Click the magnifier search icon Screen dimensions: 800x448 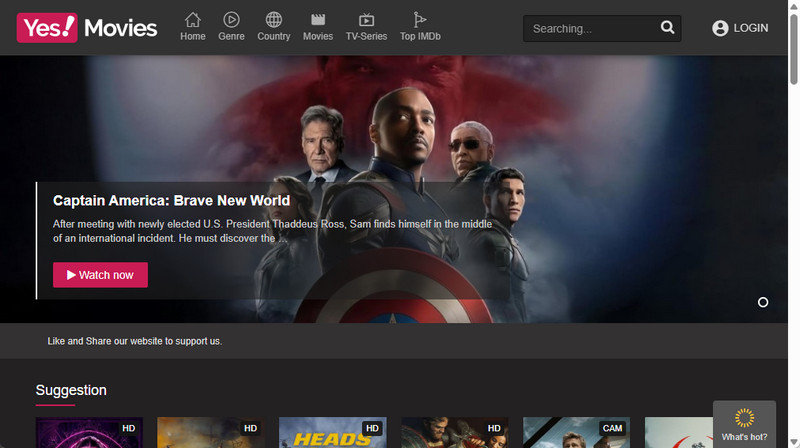667,28
